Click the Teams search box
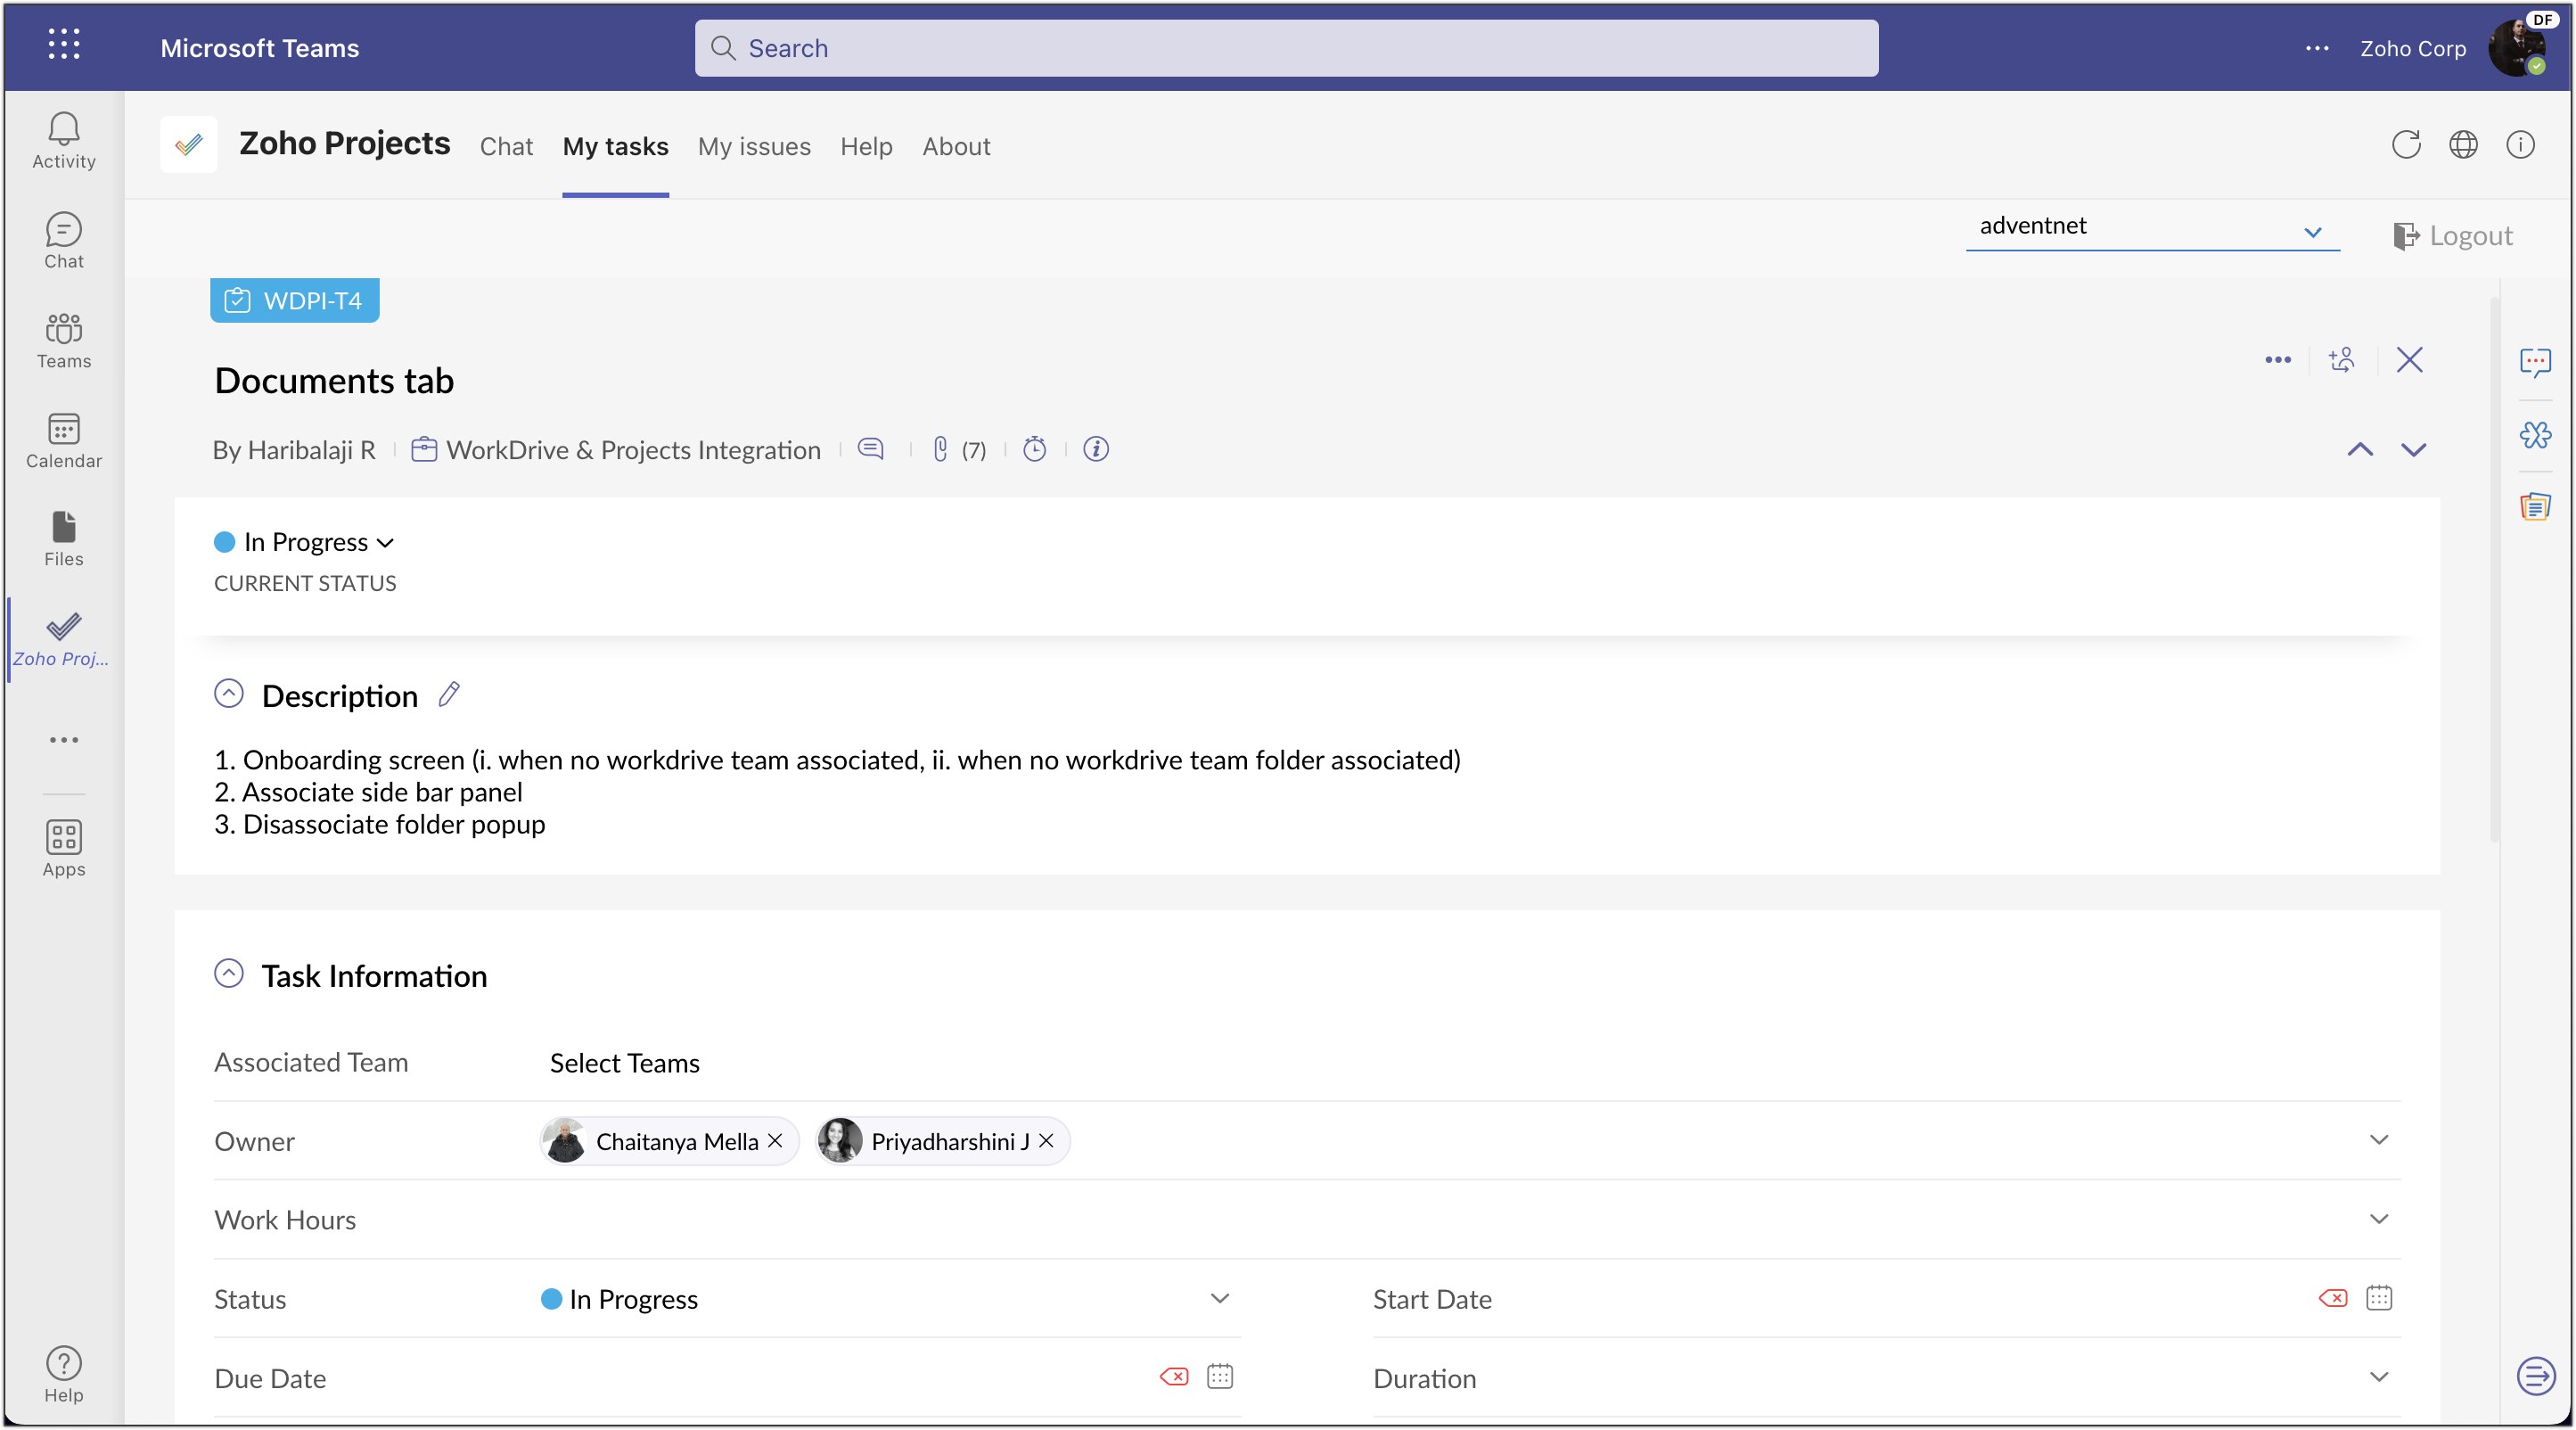Screen dimensions: 2576x1430 pos(1286,48)
